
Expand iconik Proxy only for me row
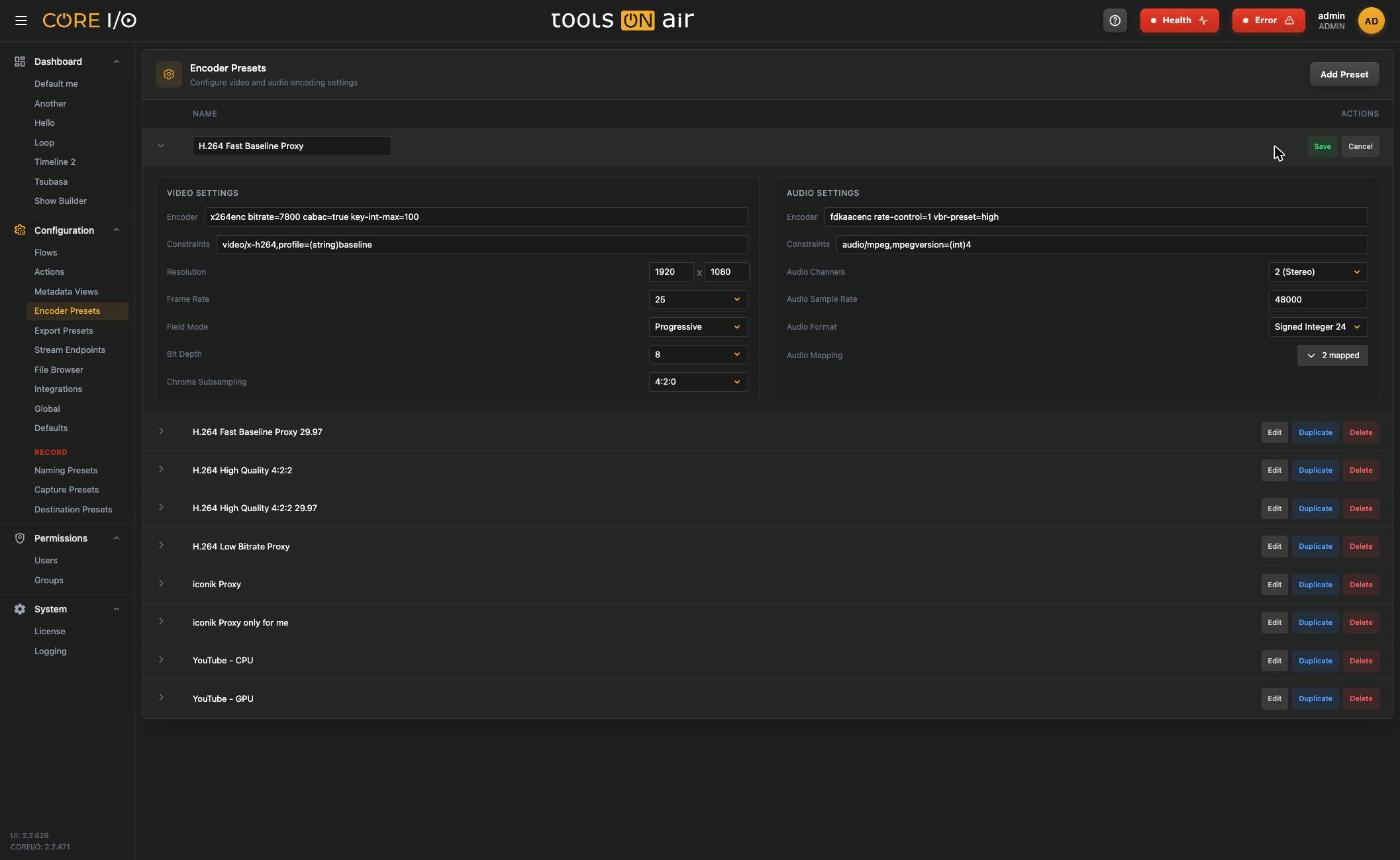point(161,622)
